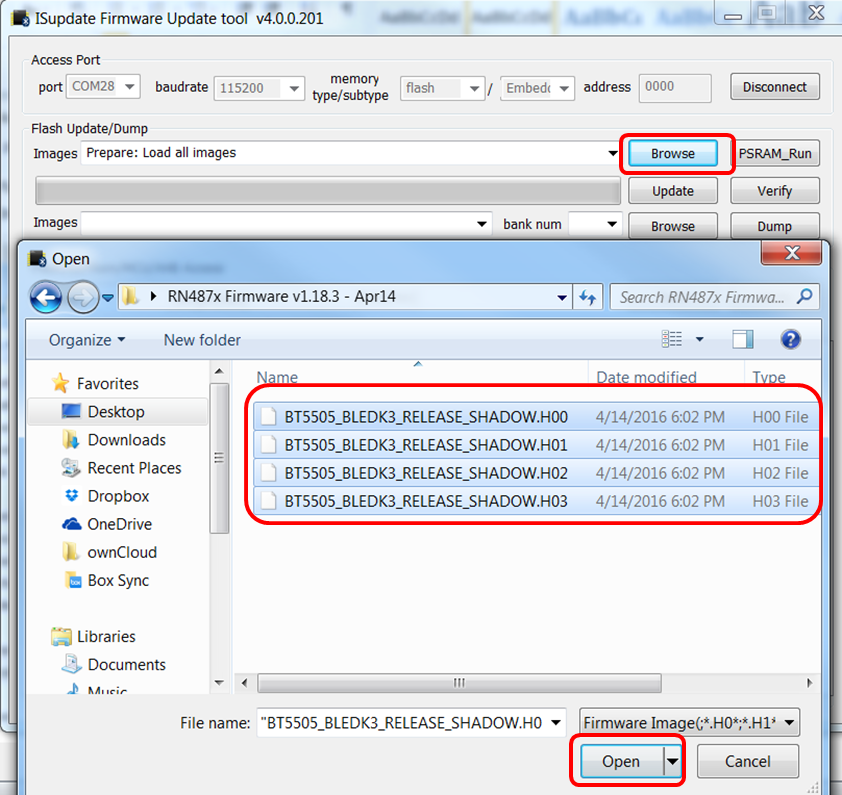Open Dropbox in the Favorites list
Image resolution: width=842 pixels, height=795 pixels.
[x=117, y=496]
